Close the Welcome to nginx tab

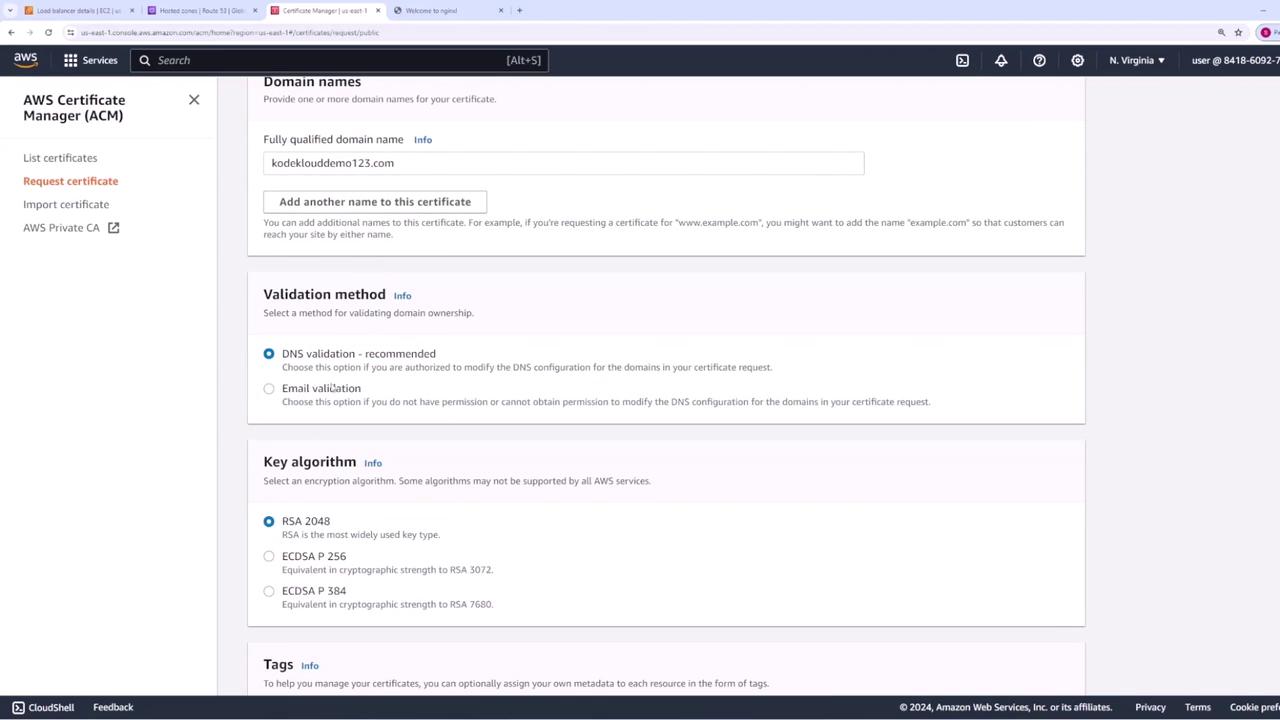tap(501, 11)
